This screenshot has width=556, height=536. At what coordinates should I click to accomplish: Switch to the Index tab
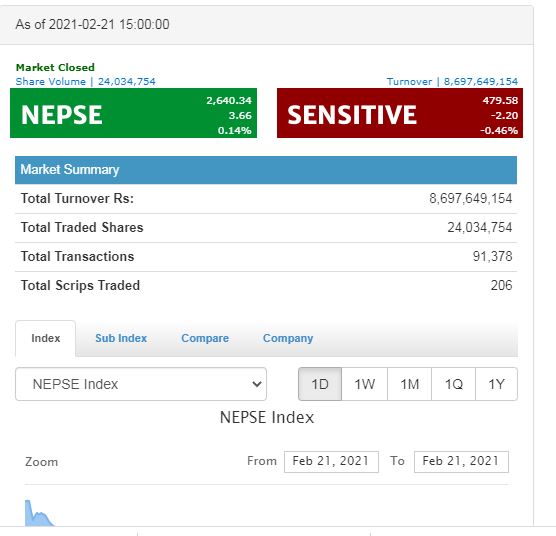(45, 338)
